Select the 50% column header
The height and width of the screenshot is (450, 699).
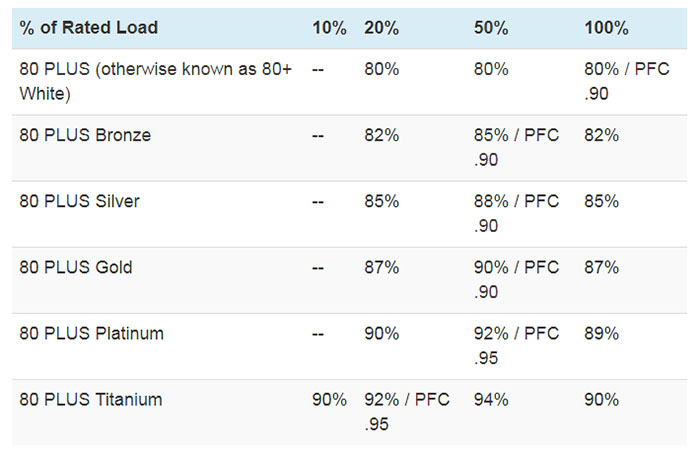pos(491,28)
